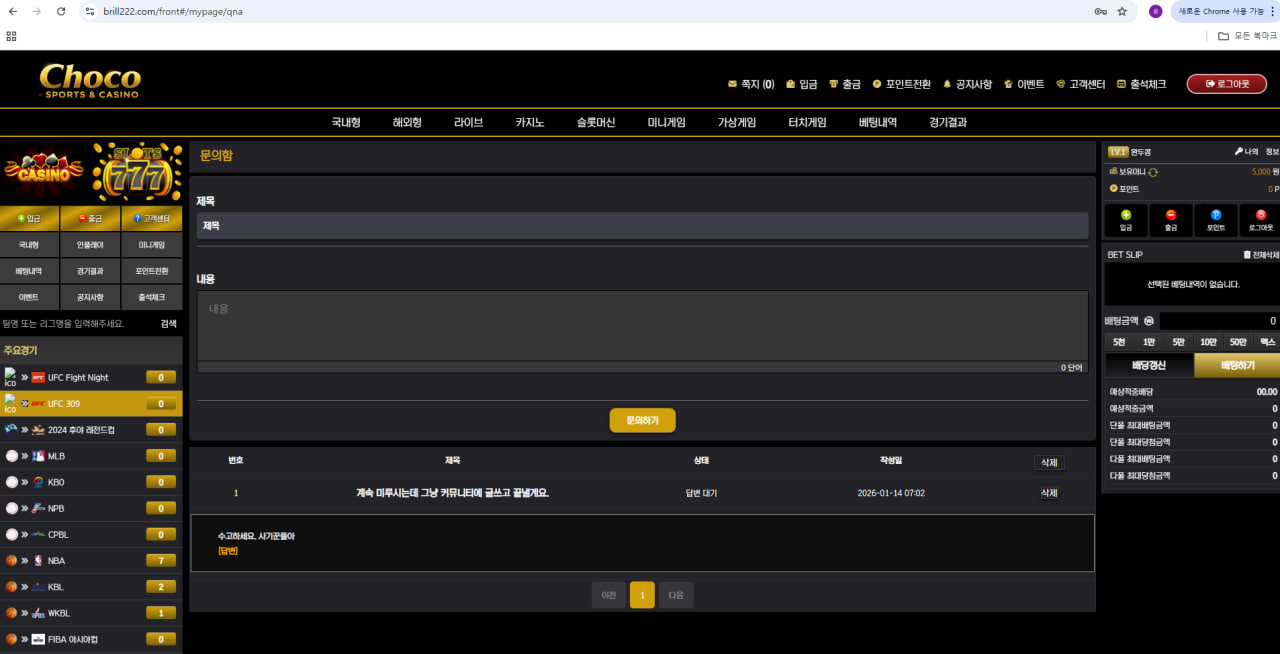
Task: Click the Choco Sports & Casino logo
Action: tap(90, 80)
